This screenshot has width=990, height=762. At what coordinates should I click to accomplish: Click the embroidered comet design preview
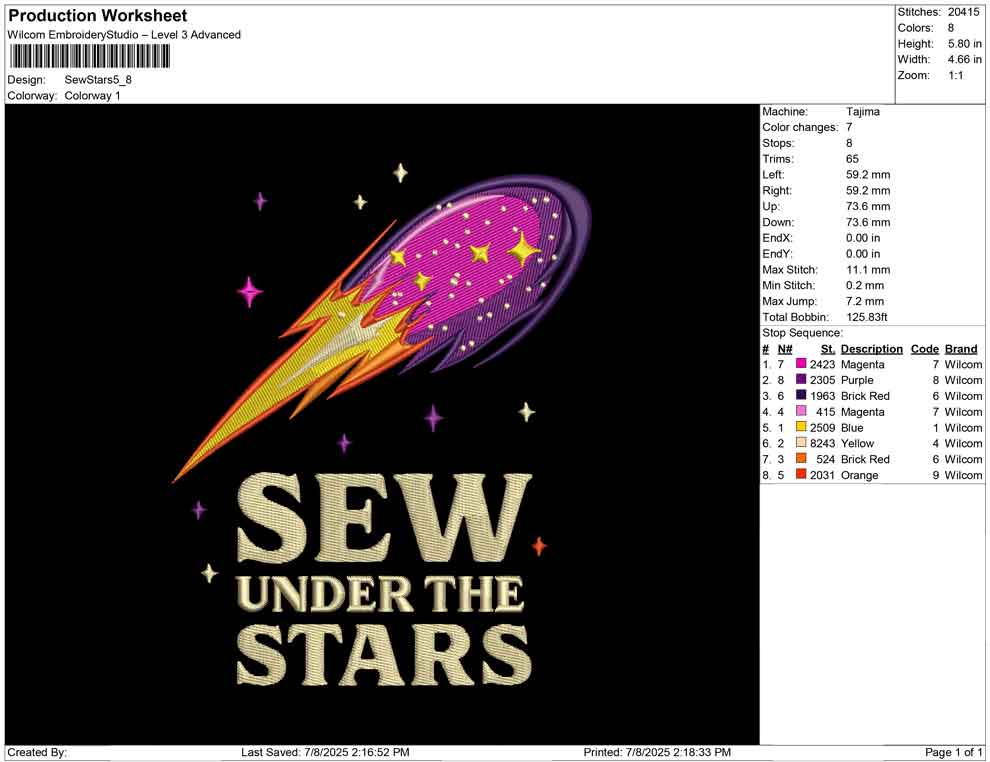click(x=382, y=424)
